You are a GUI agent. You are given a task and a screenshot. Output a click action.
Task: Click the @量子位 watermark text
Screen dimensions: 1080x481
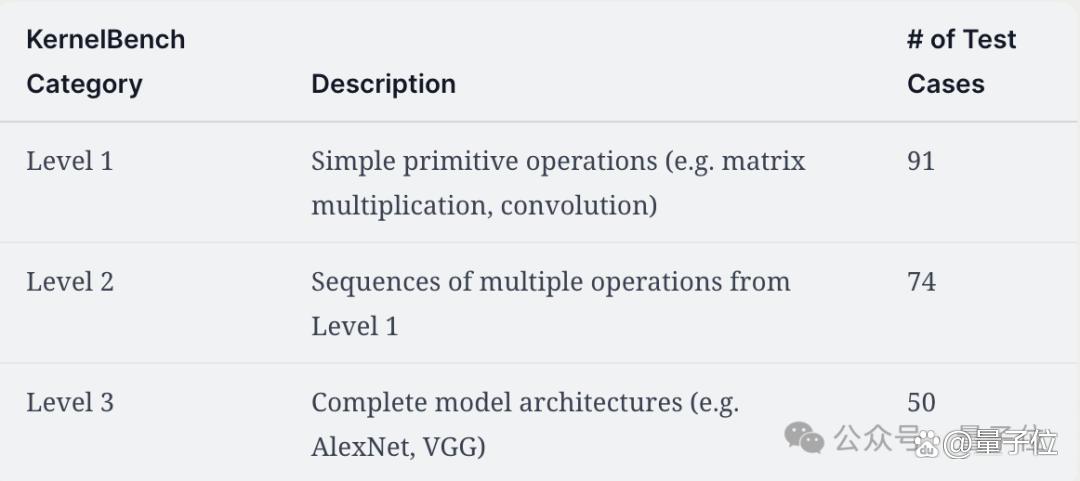[x=1000, y=442]
